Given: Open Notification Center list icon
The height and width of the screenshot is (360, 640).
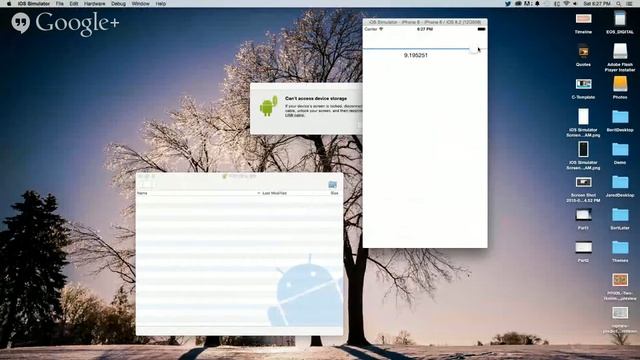Looking at the screenshot, I should 629,3.
